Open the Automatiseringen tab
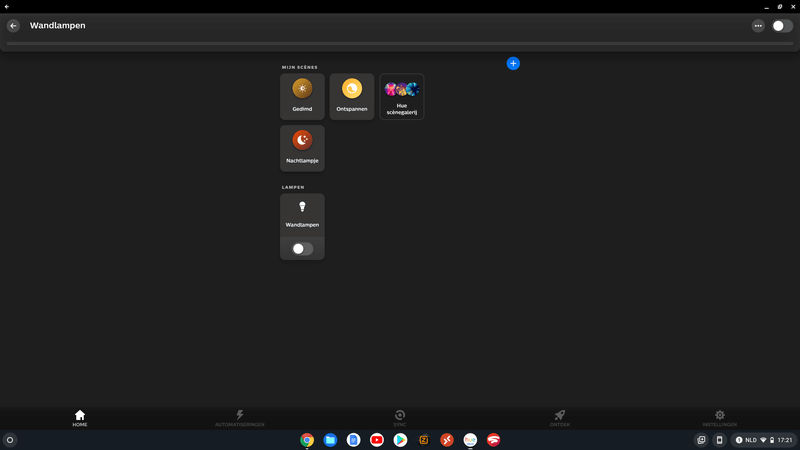This screenshot has width=800, height=450. [x=240, y=418]
